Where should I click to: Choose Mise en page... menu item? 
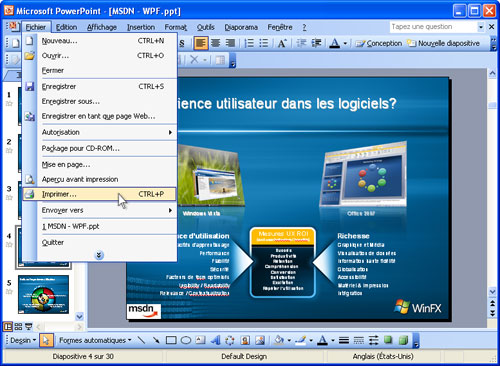pos(99,164)
